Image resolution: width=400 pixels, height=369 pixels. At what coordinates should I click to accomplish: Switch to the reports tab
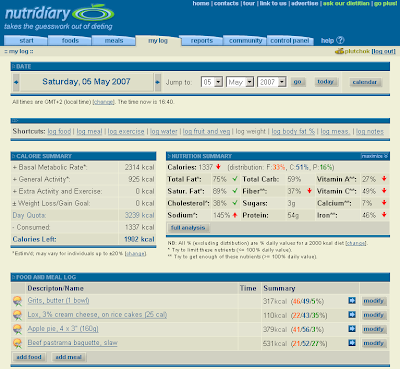click(x=201, y=41)
